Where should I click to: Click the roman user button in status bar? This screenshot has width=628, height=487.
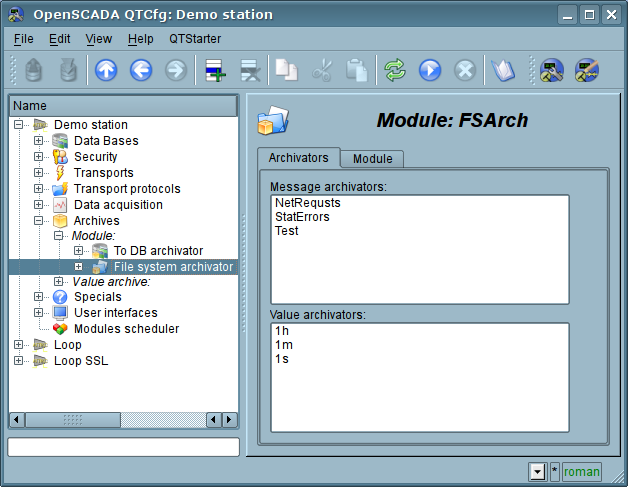click(582, 472)
